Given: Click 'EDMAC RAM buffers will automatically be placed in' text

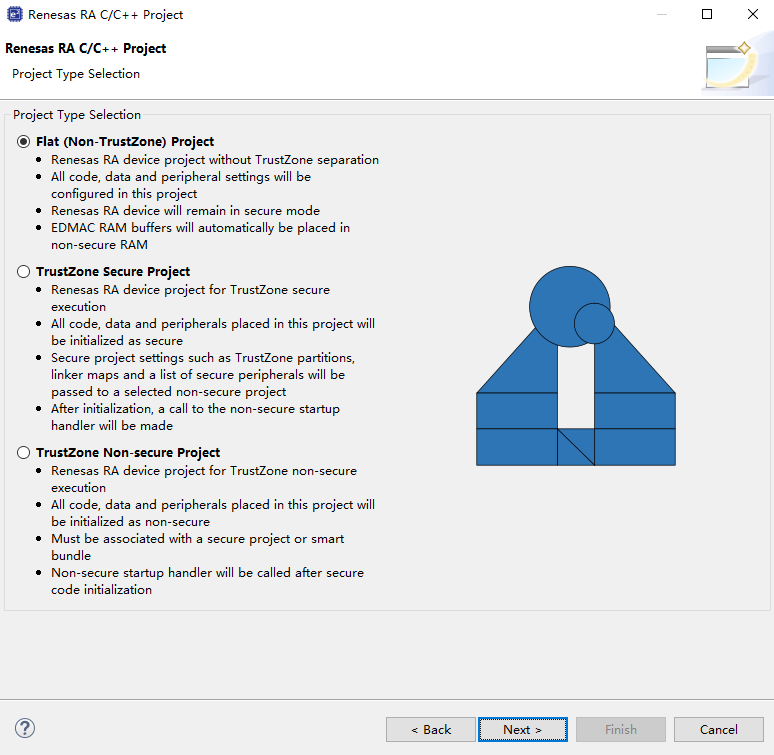Looking at the screenshot, I should [x=200, y=228].
